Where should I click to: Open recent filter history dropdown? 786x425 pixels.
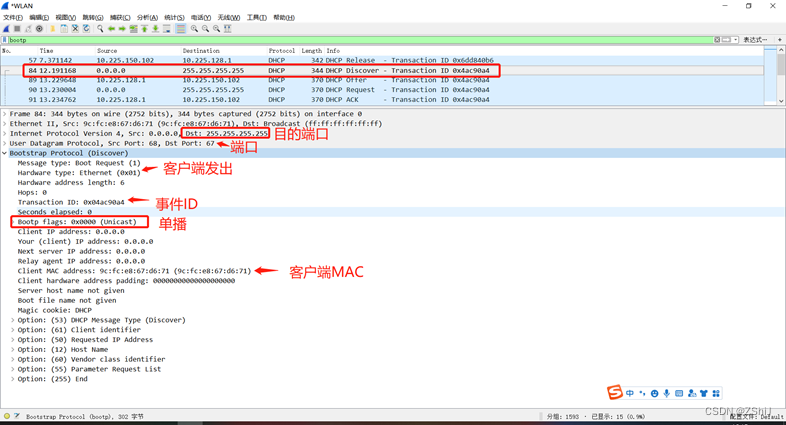click(x=735, y=40)
